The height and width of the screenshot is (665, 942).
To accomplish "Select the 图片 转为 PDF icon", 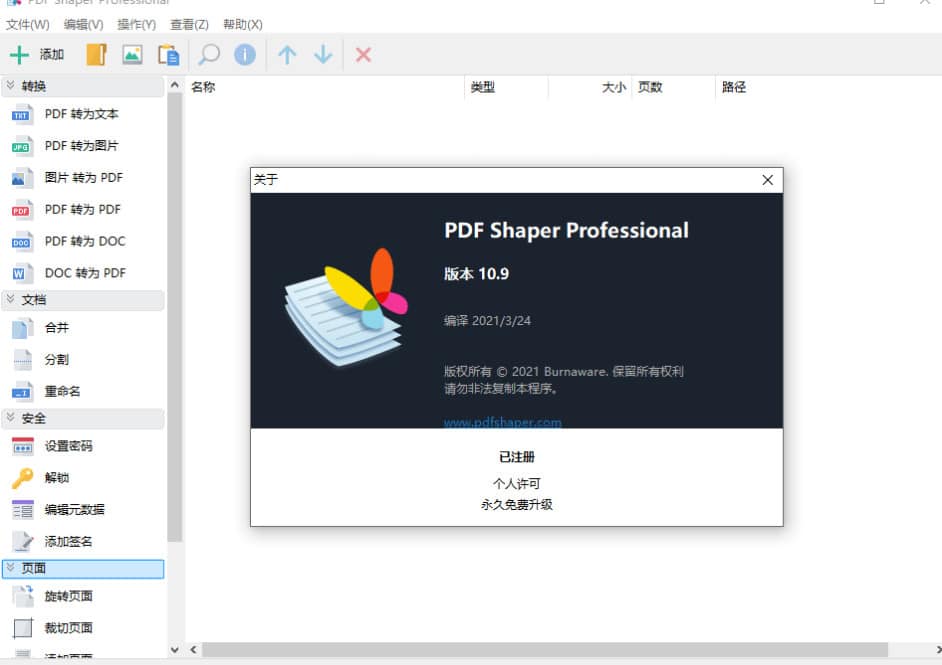I will click(x=22, y=177).
